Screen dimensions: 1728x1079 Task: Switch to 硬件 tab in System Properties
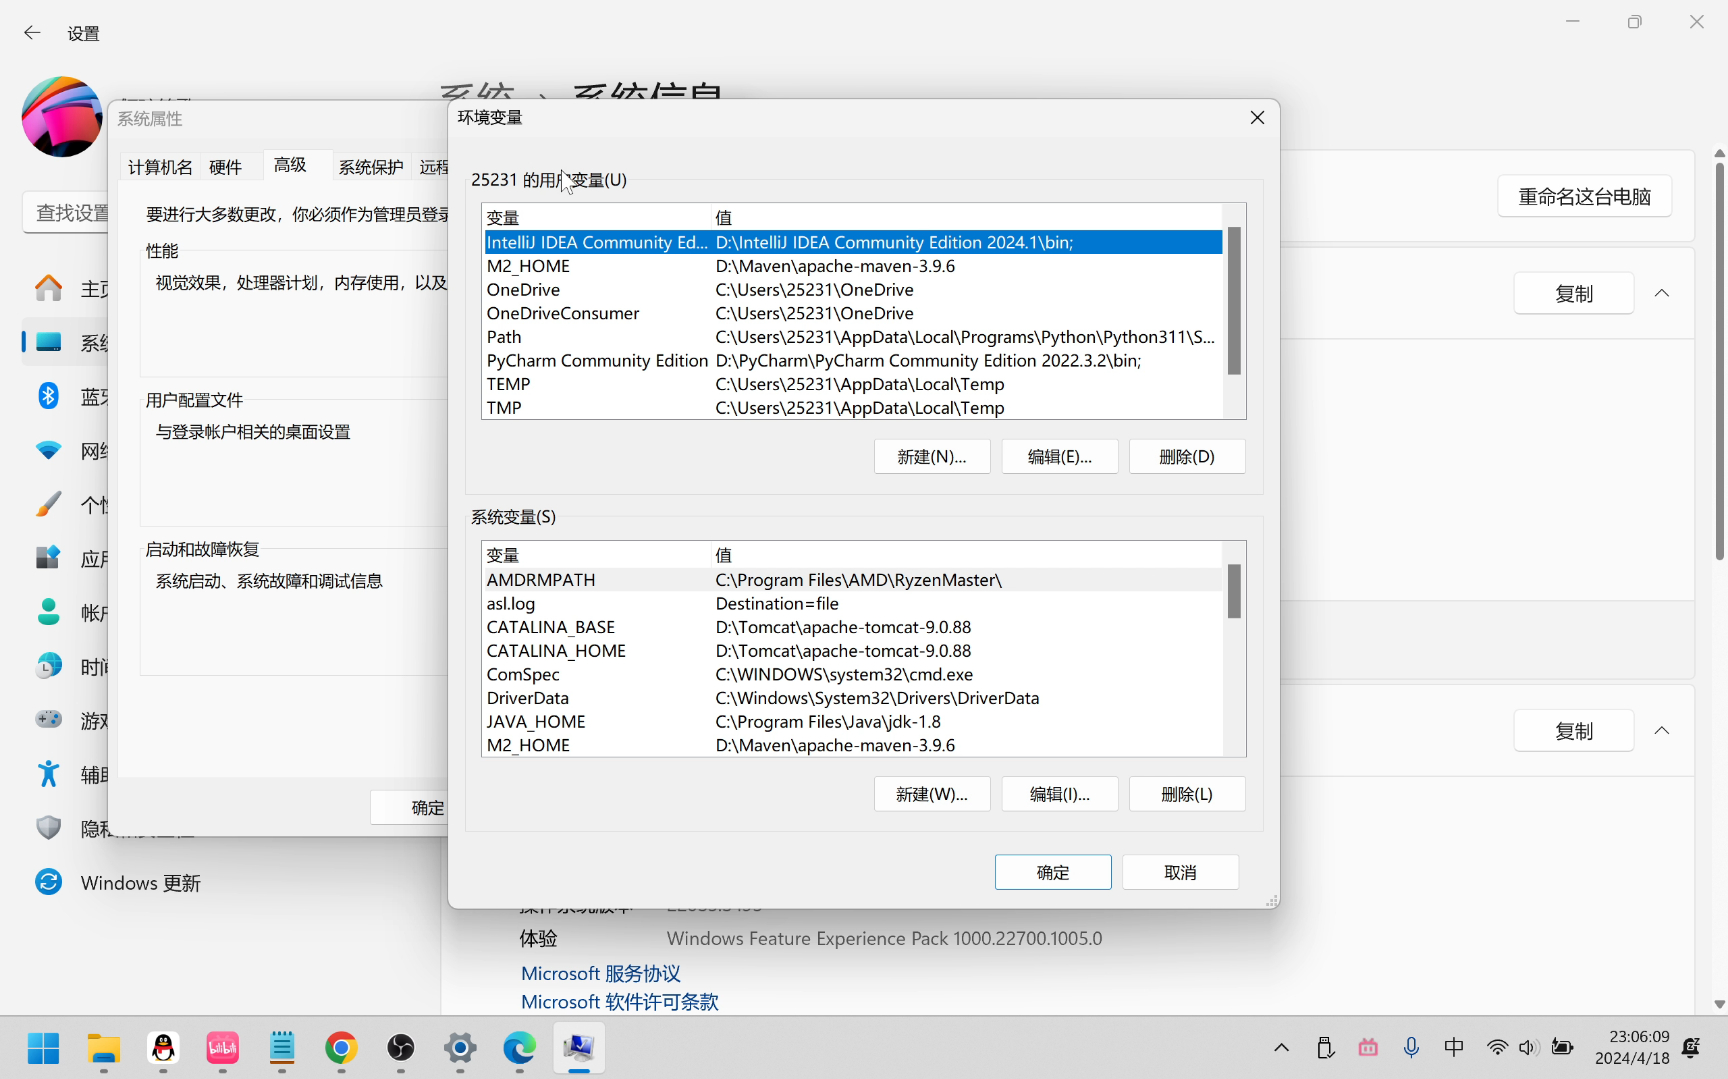click(x=226, y=167)
